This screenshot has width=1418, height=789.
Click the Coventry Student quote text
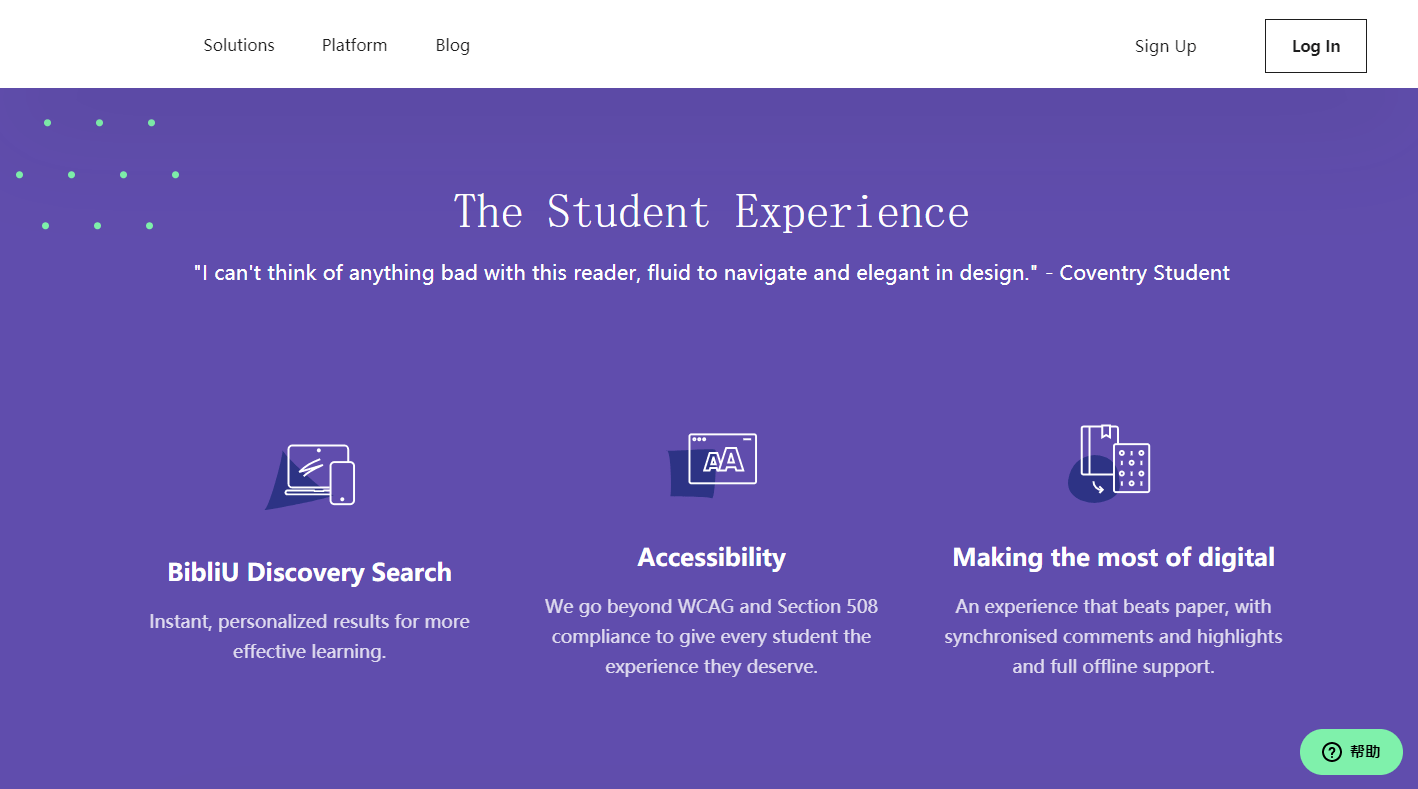tap(711, 272)
